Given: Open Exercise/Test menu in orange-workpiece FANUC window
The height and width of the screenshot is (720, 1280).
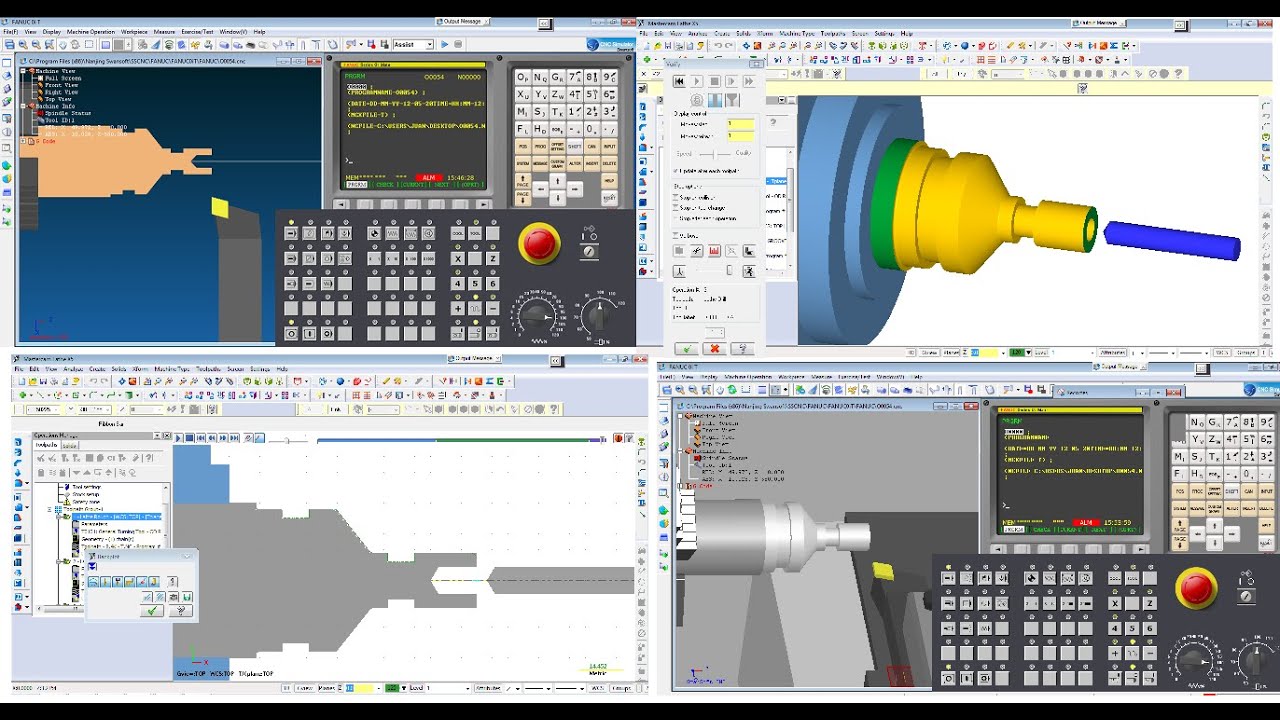Looking at the screenshot, I should pyautogui.click(x=198, y=32).
